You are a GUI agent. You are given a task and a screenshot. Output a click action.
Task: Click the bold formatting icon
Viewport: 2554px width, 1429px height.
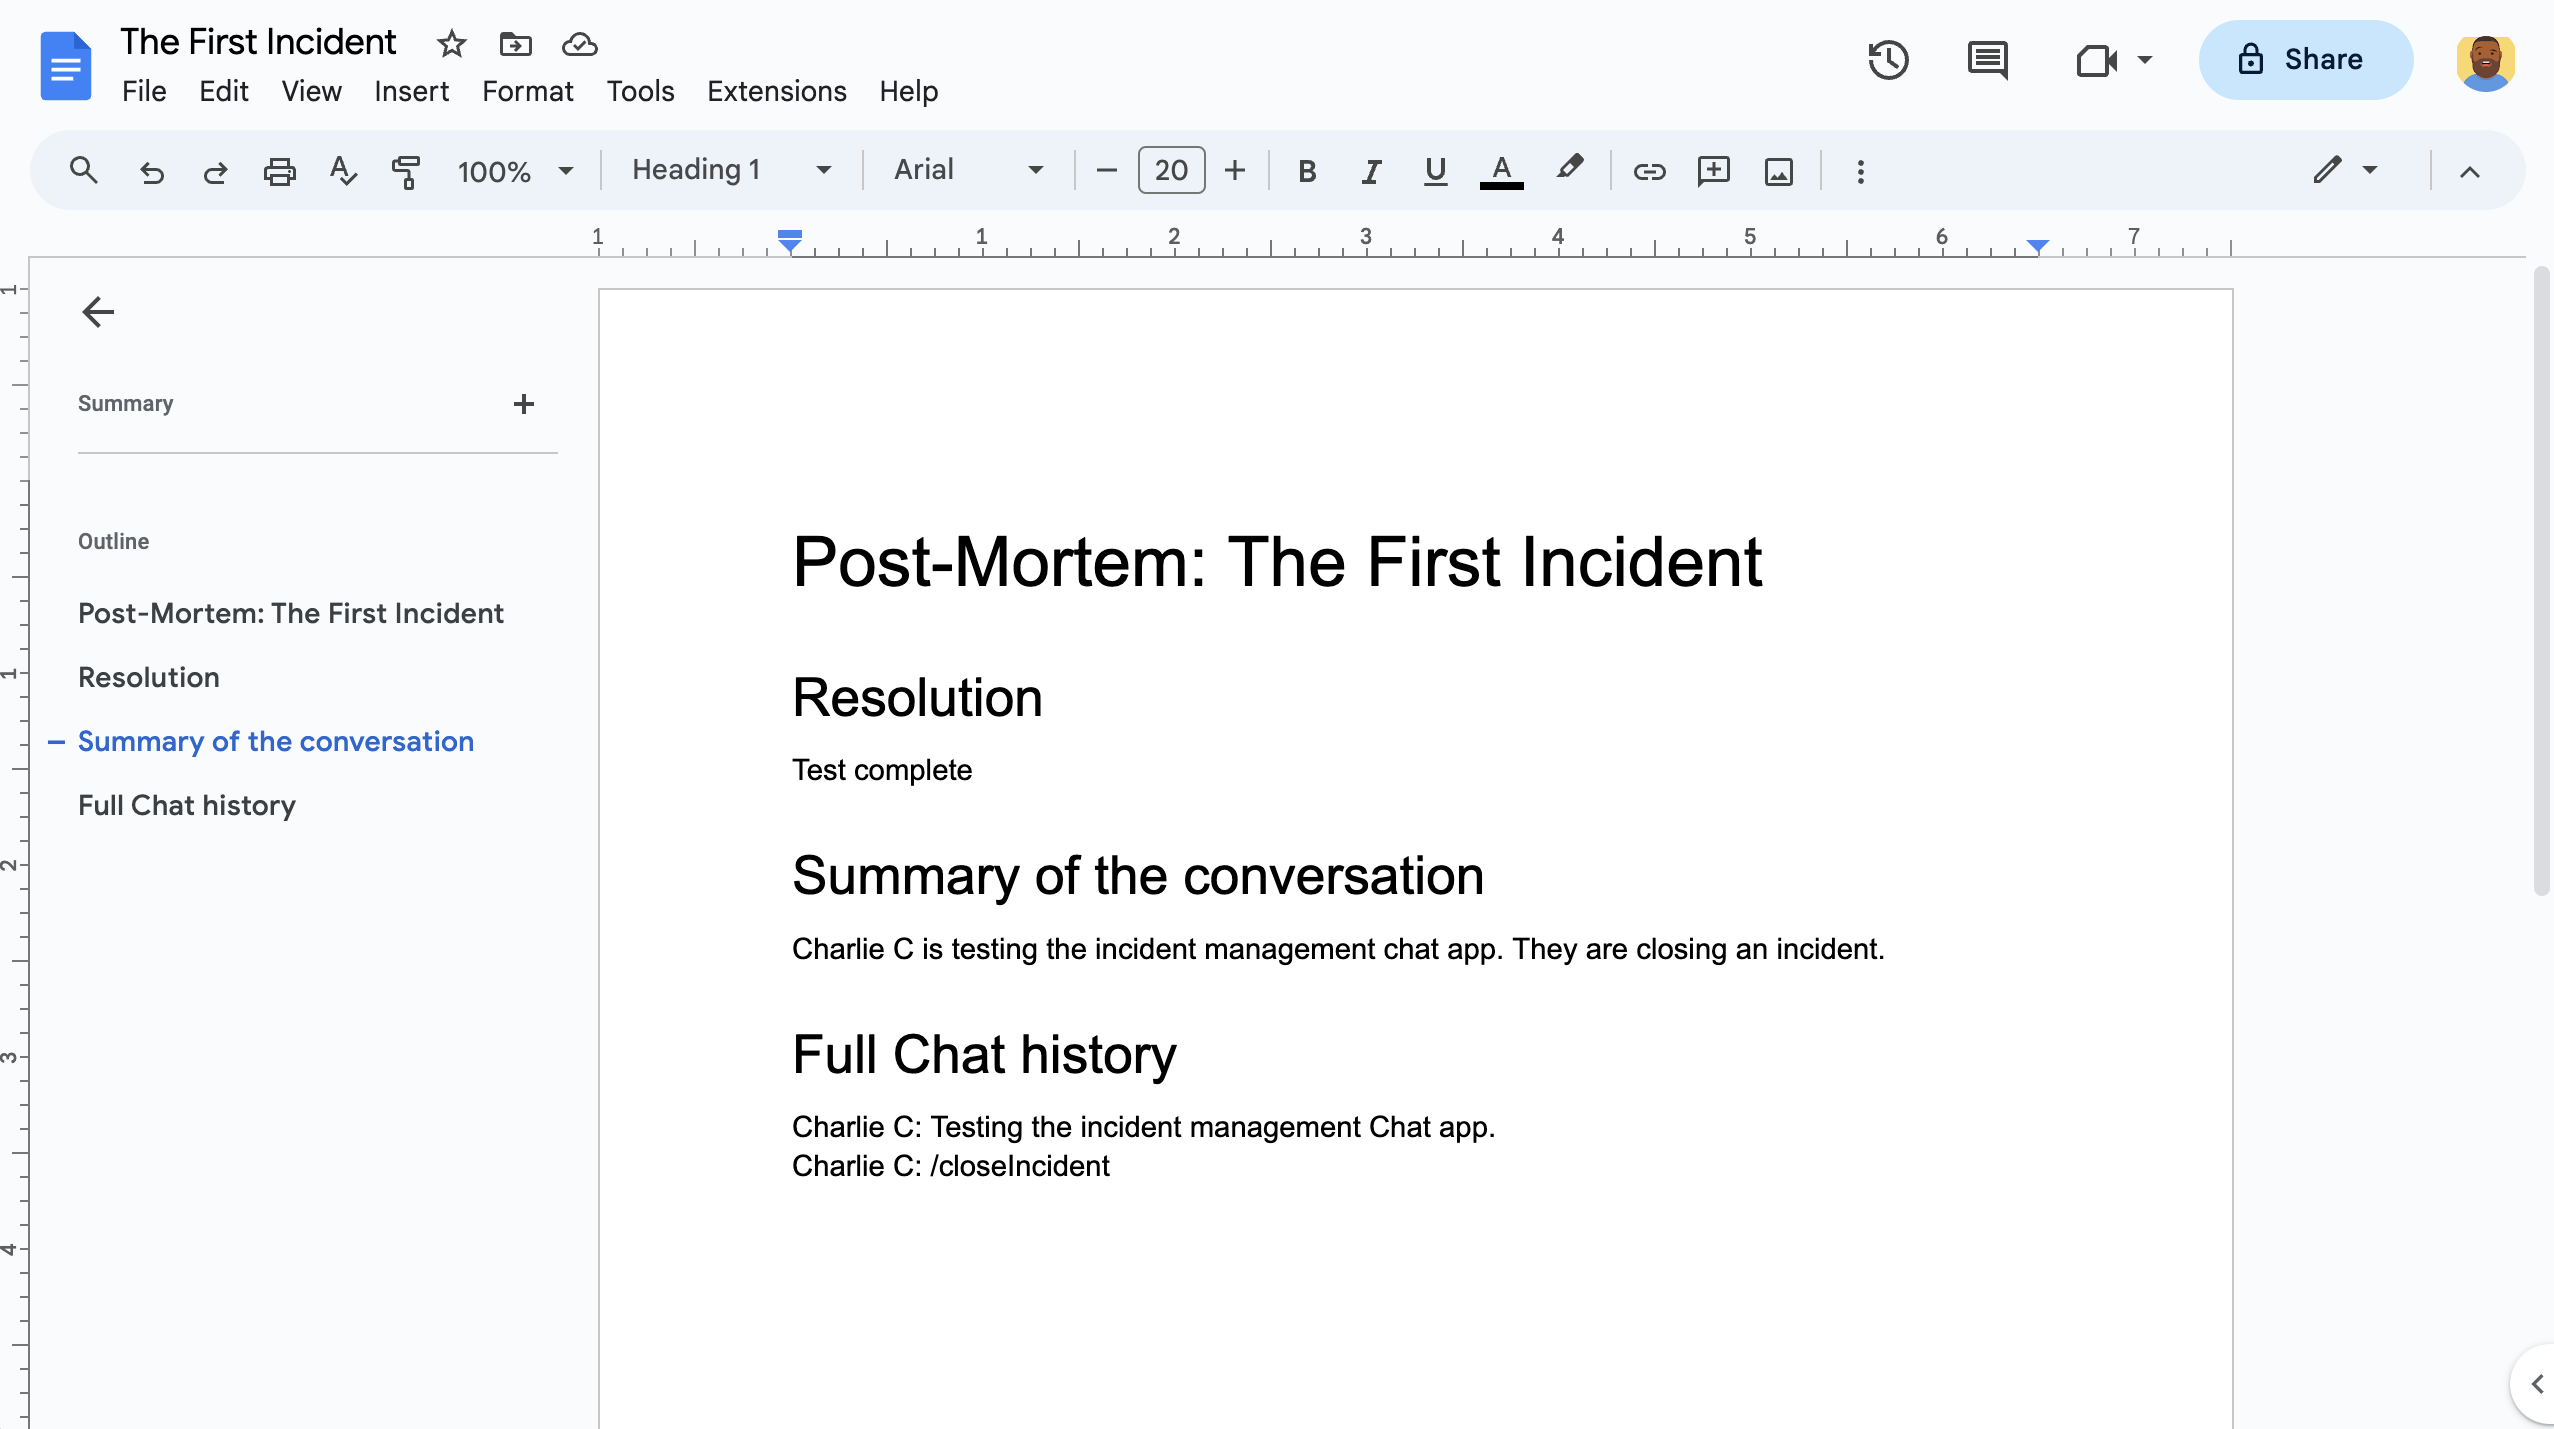click(1305, 170)
